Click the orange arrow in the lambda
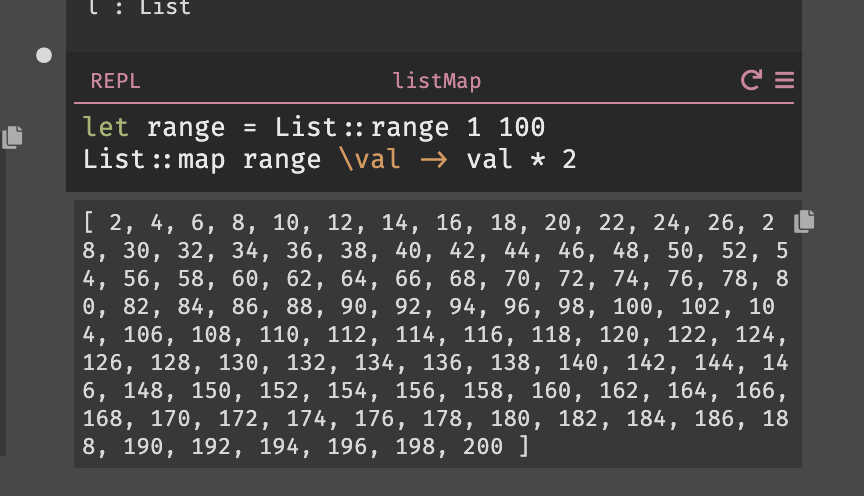 434,160
